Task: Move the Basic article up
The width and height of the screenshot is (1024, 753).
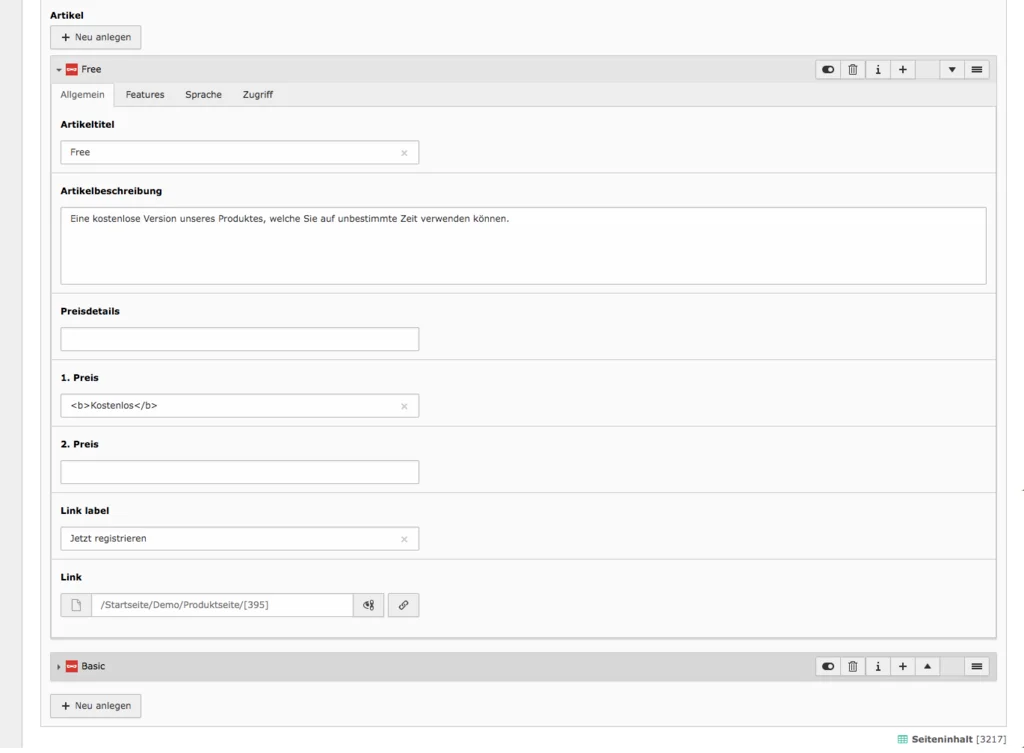Action: coord(927,666)
